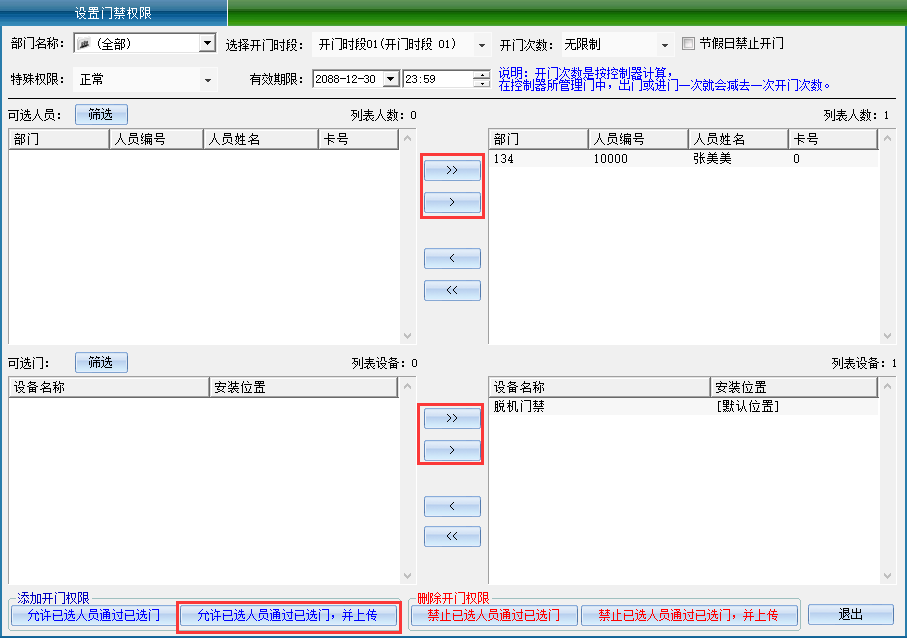Enable the 节假日禁止开门 checkbox
The image size is (907, 638).
pos(688,44)
